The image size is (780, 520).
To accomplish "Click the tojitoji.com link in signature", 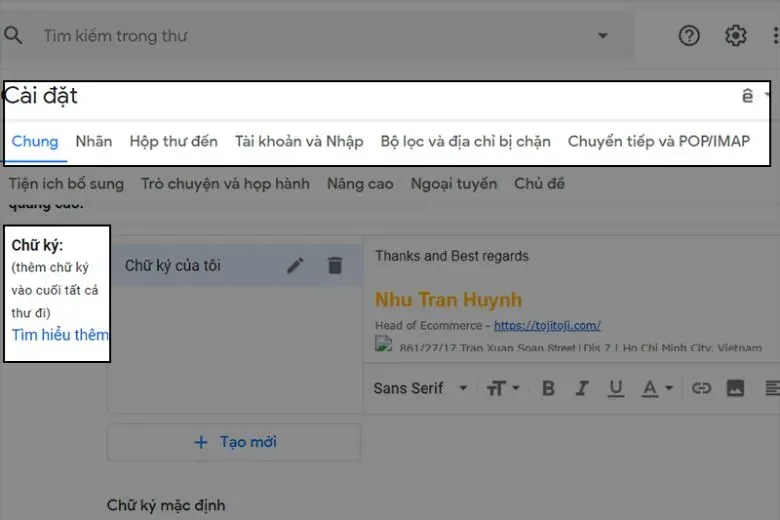I will (547, 325).
